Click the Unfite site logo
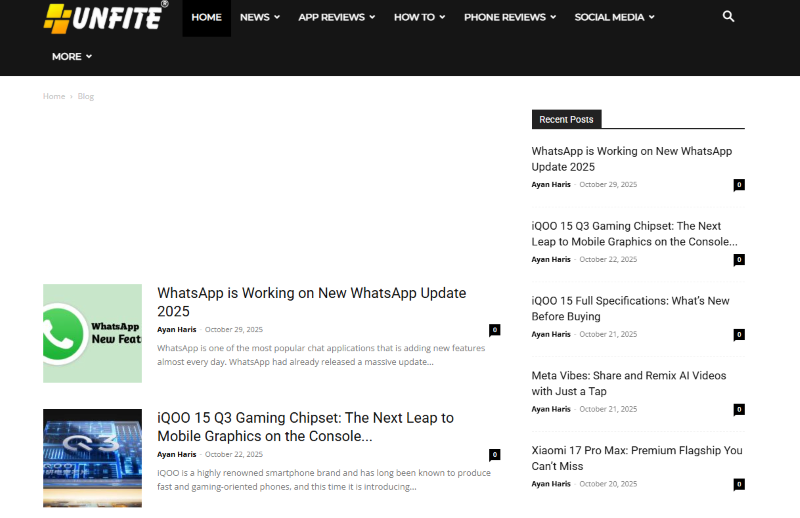Image resolution: width=800 pixels, height=518 pixels. (x=106, y=17)
